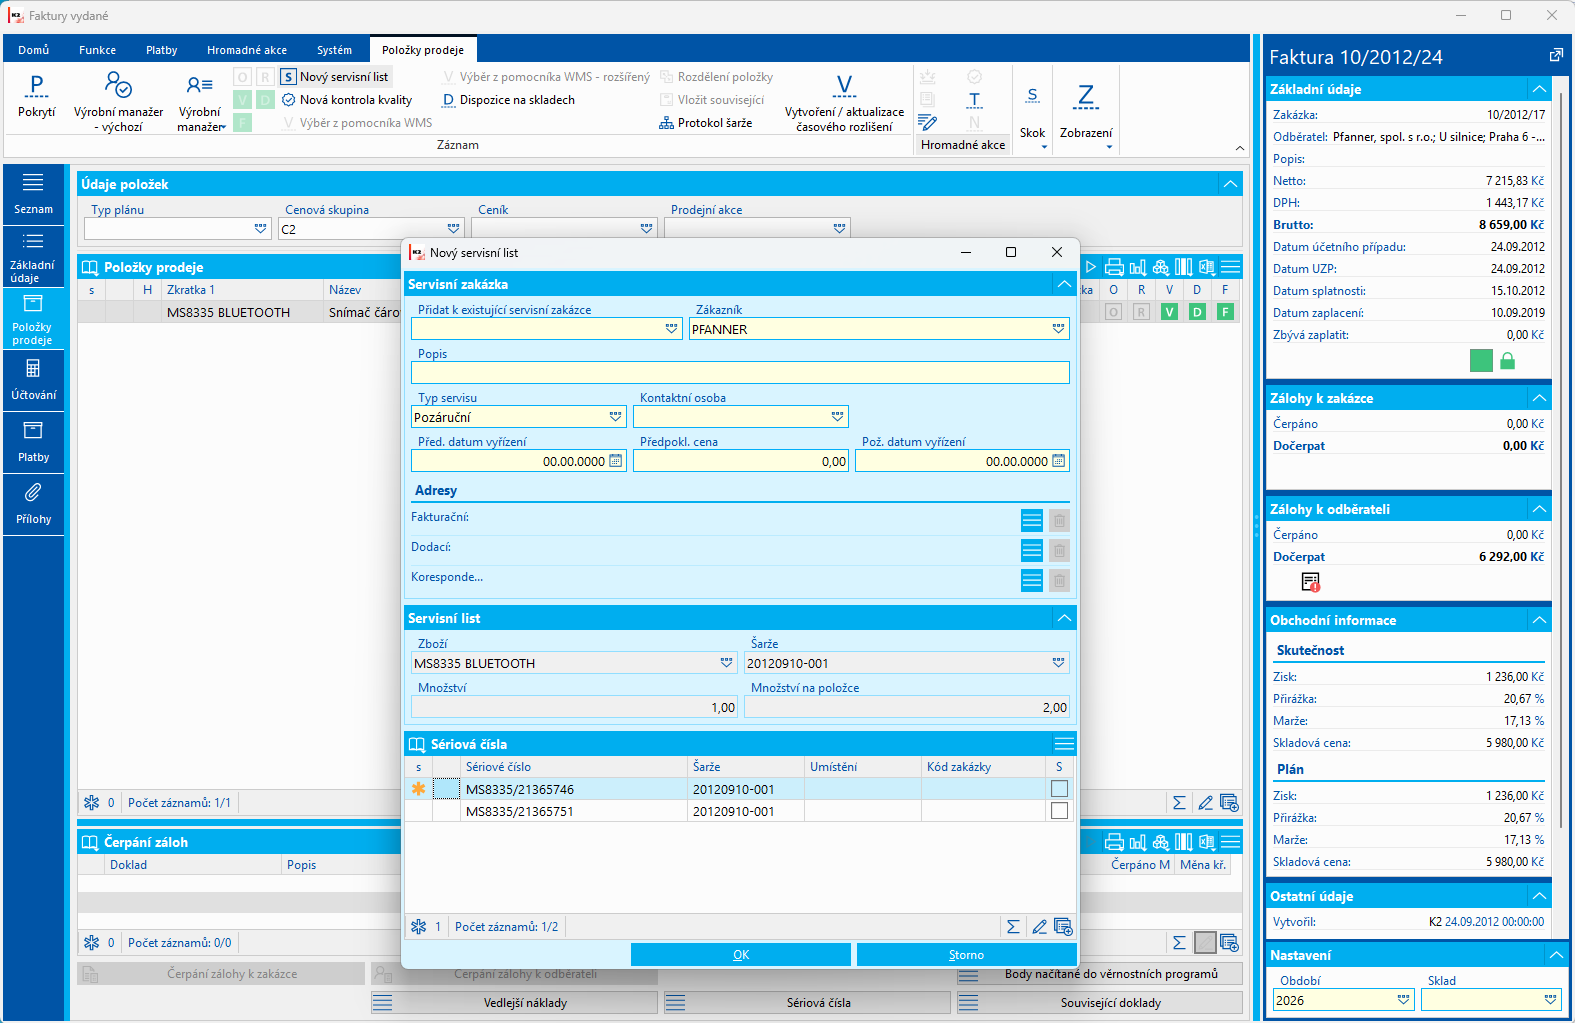Click the Popis input field

pos(740,373)
